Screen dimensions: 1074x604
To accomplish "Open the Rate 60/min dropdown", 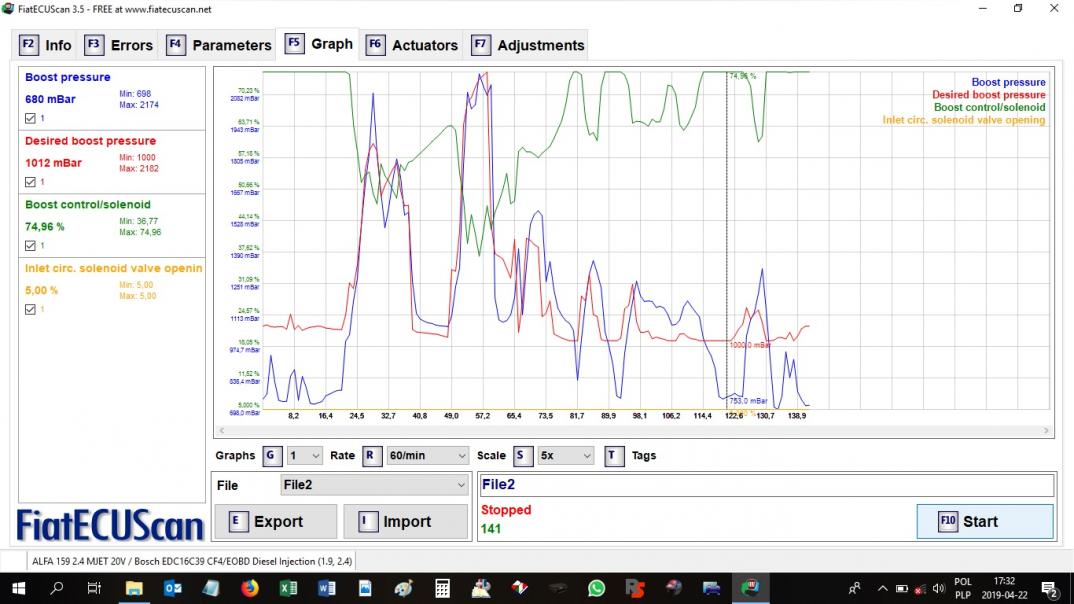I will coord(427,455).
